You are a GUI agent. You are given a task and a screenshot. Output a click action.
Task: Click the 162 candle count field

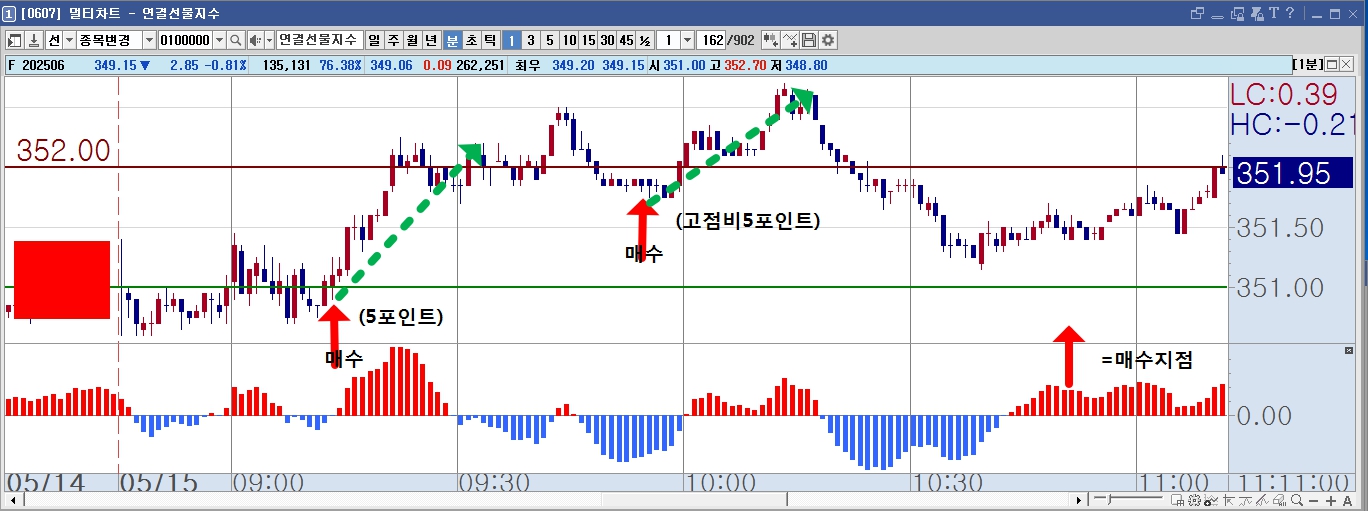click(712, 40)
